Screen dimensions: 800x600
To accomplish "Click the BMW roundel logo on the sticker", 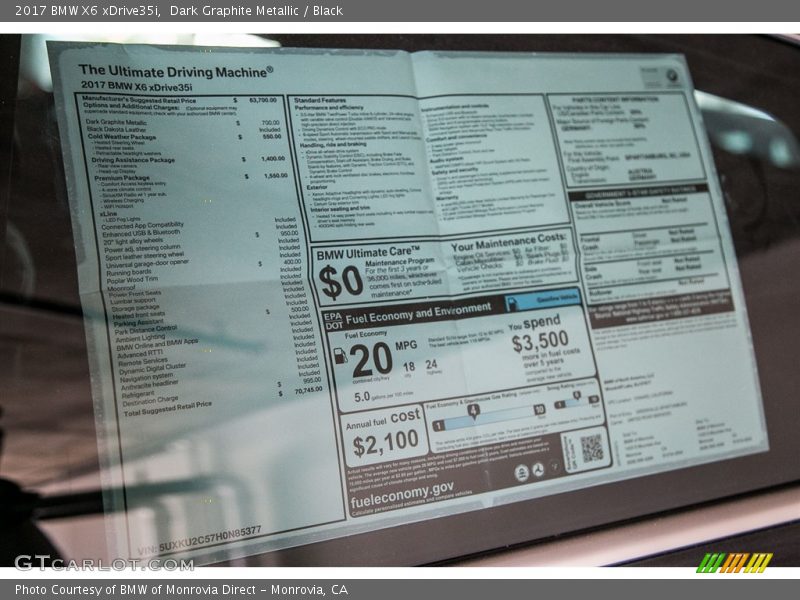I will [x=673, y=76].
